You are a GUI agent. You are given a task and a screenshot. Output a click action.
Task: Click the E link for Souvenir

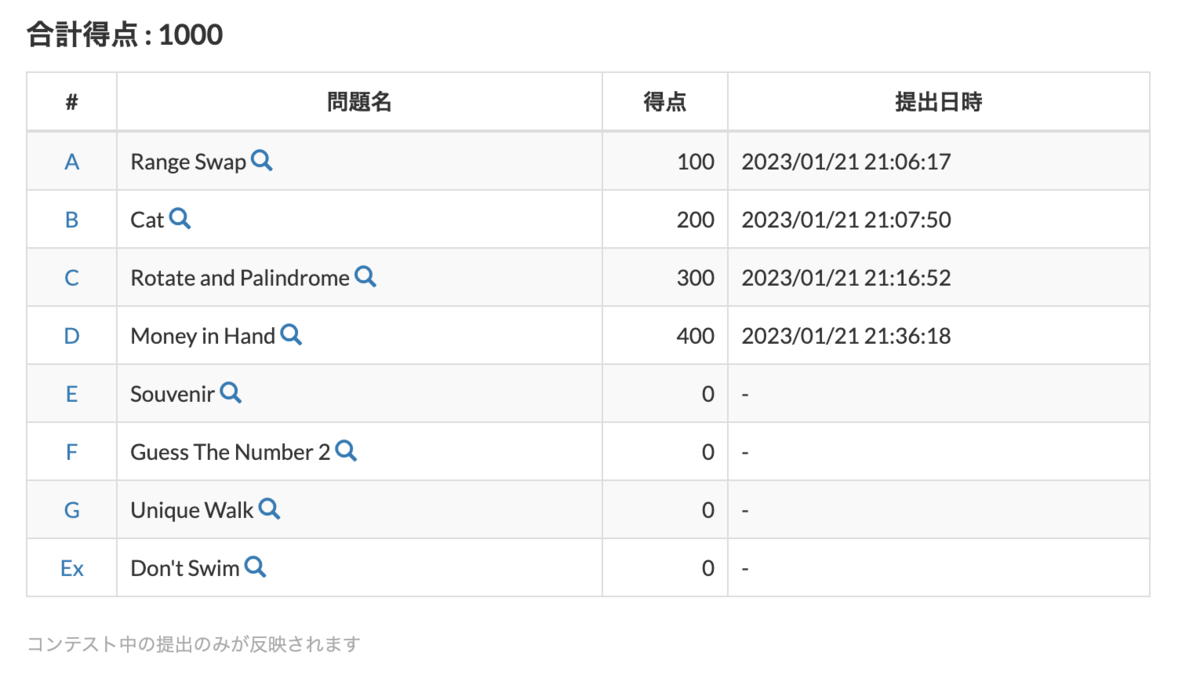click(71, 394)
